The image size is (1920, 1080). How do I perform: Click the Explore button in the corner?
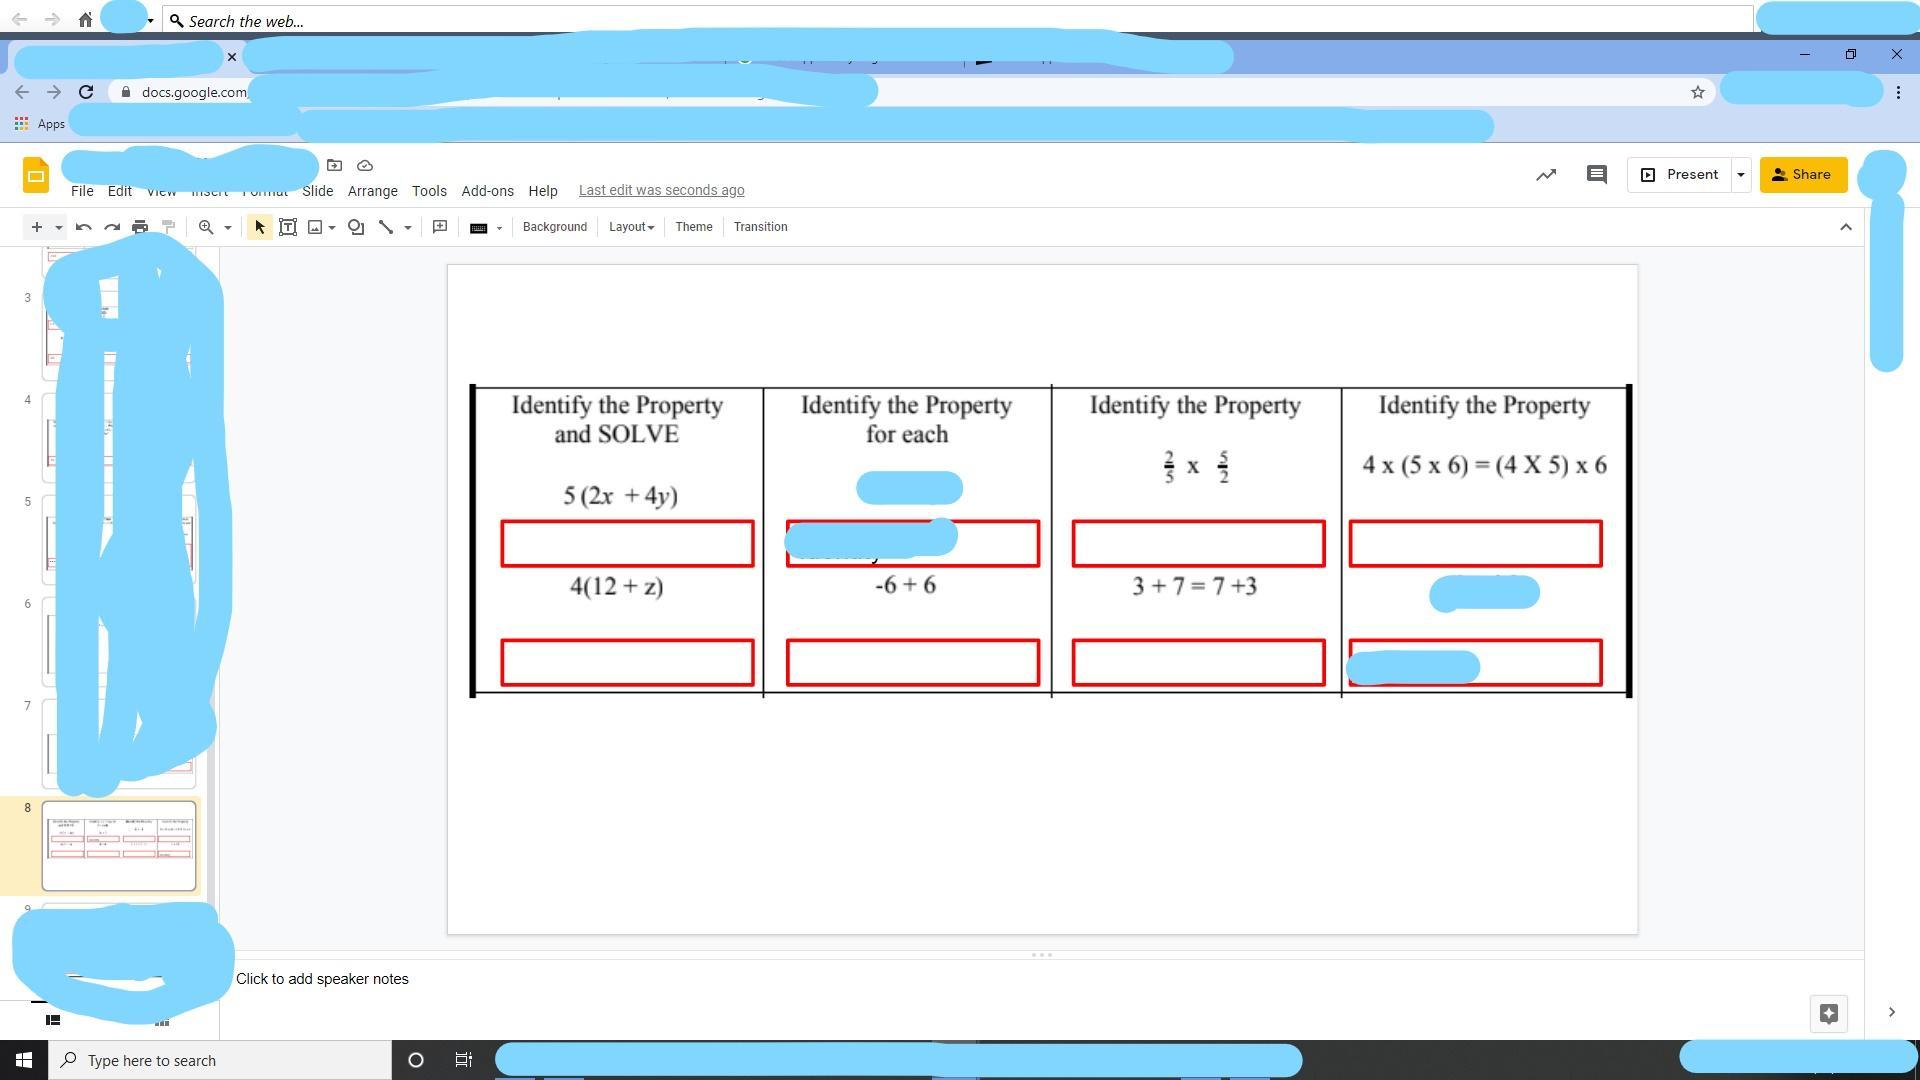(x=1828, y=1013)
